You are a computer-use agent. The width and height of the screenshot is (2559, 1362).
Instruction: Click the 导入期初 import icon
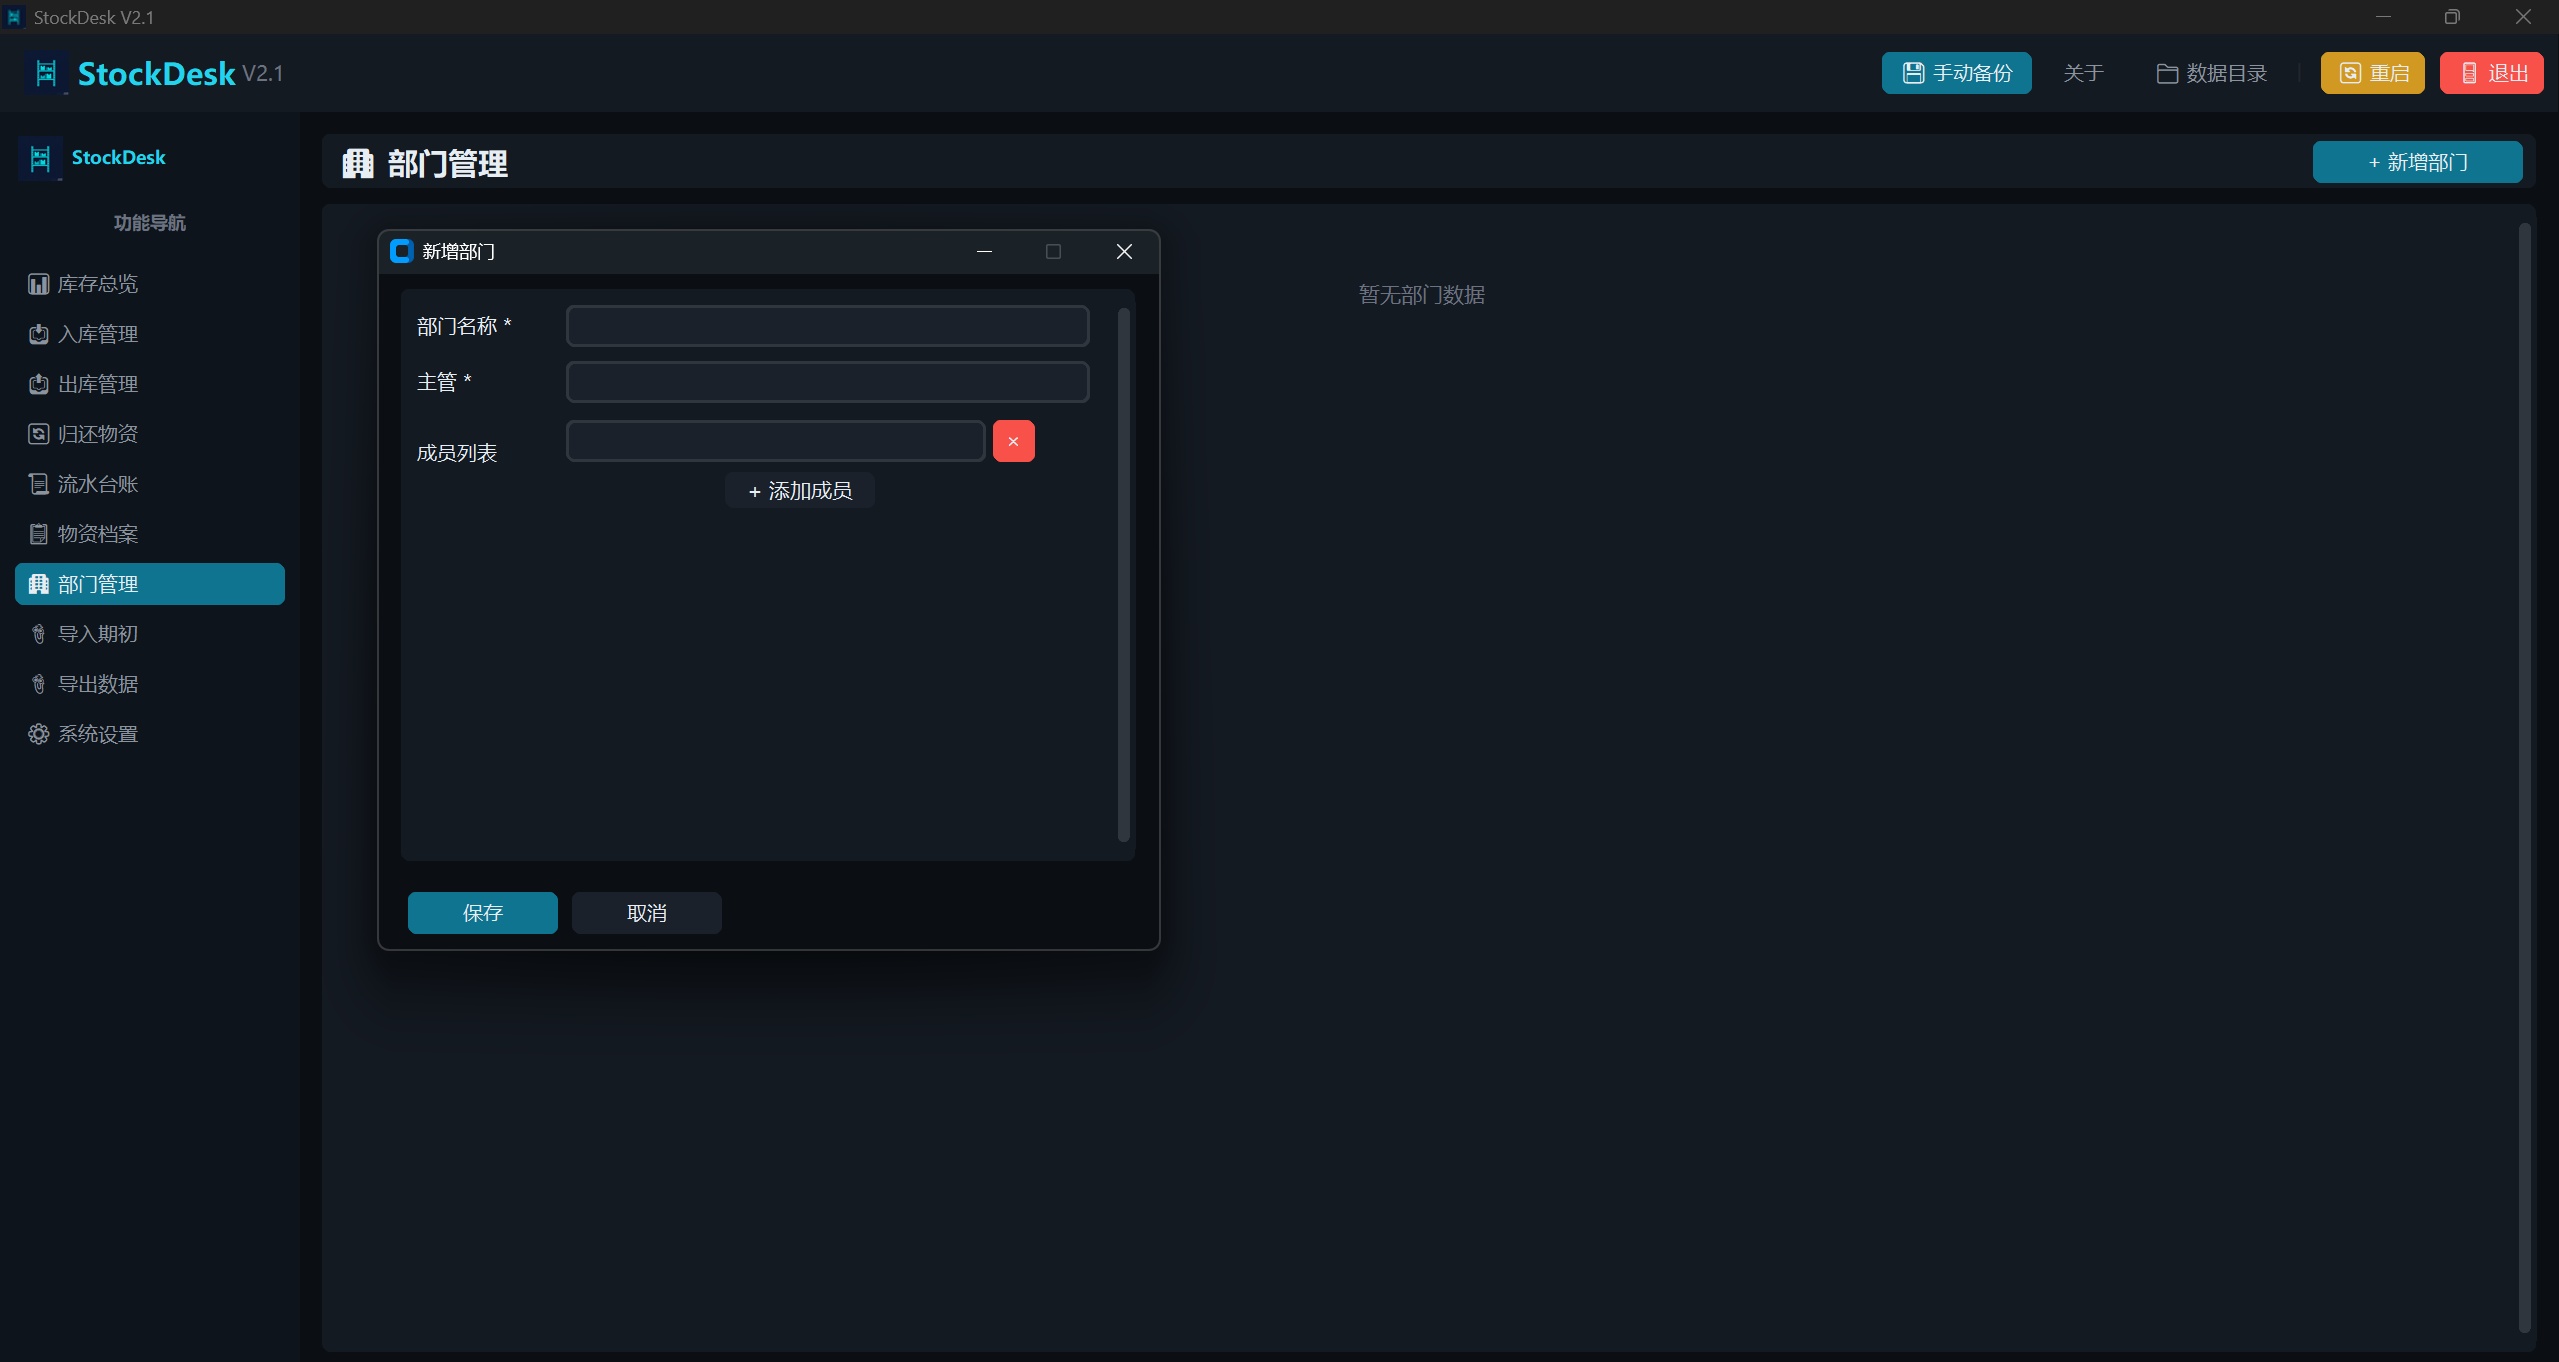click(38, 634)
